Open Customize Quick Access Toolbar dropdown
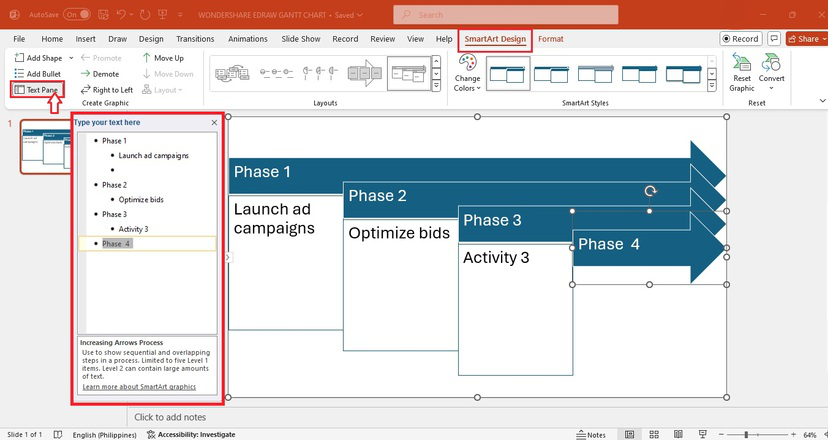 (x=180, y=15)
